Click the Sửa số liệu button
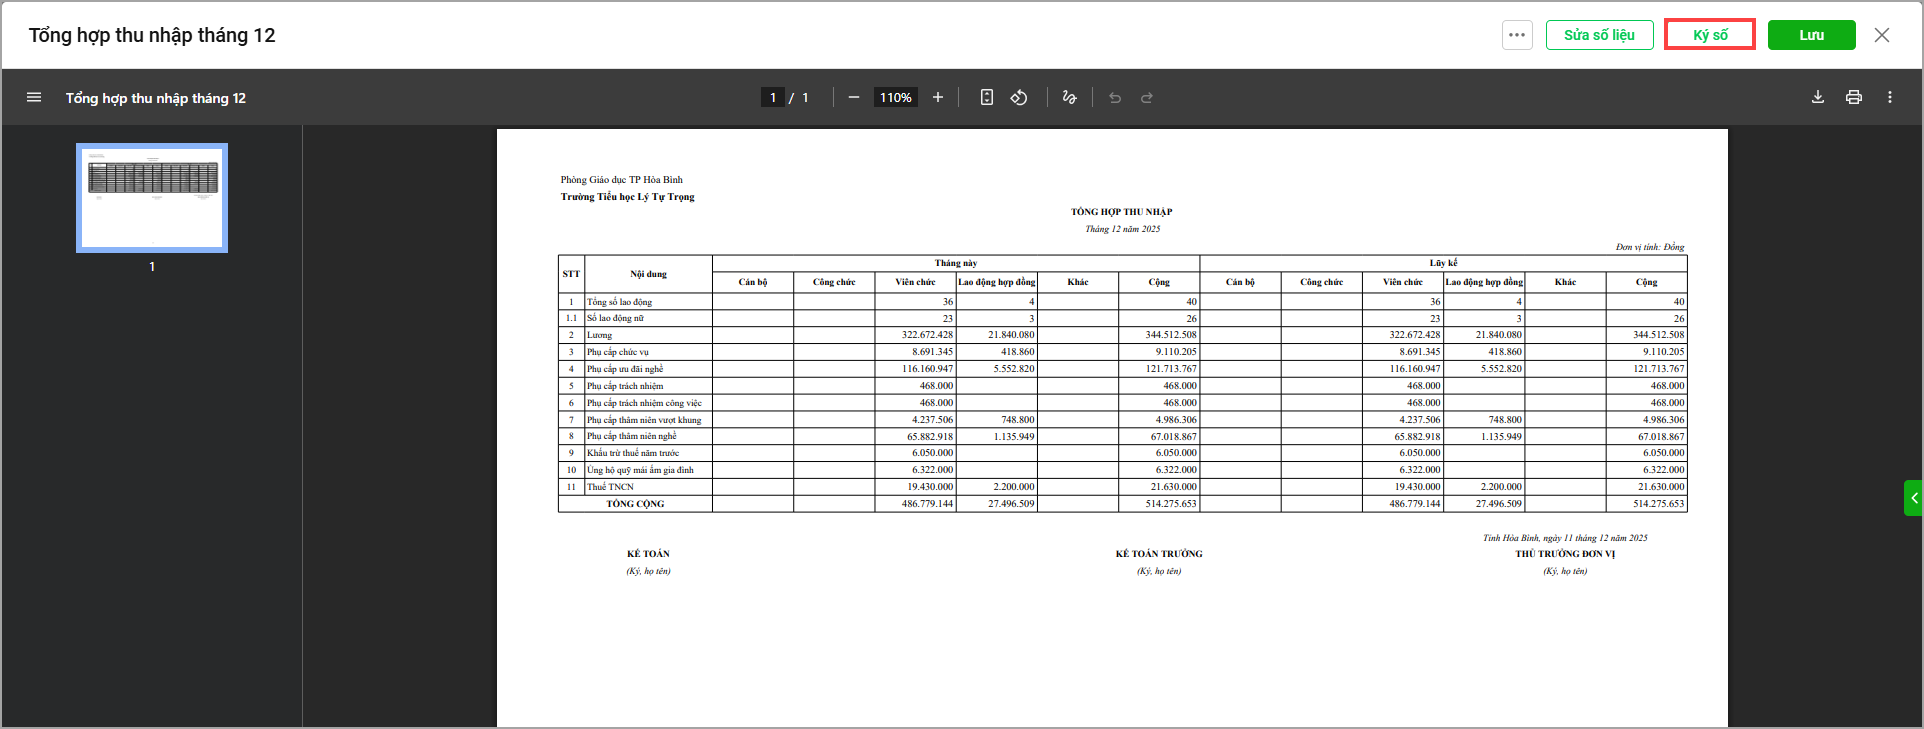1924x729 pixels. (1599, 35)
